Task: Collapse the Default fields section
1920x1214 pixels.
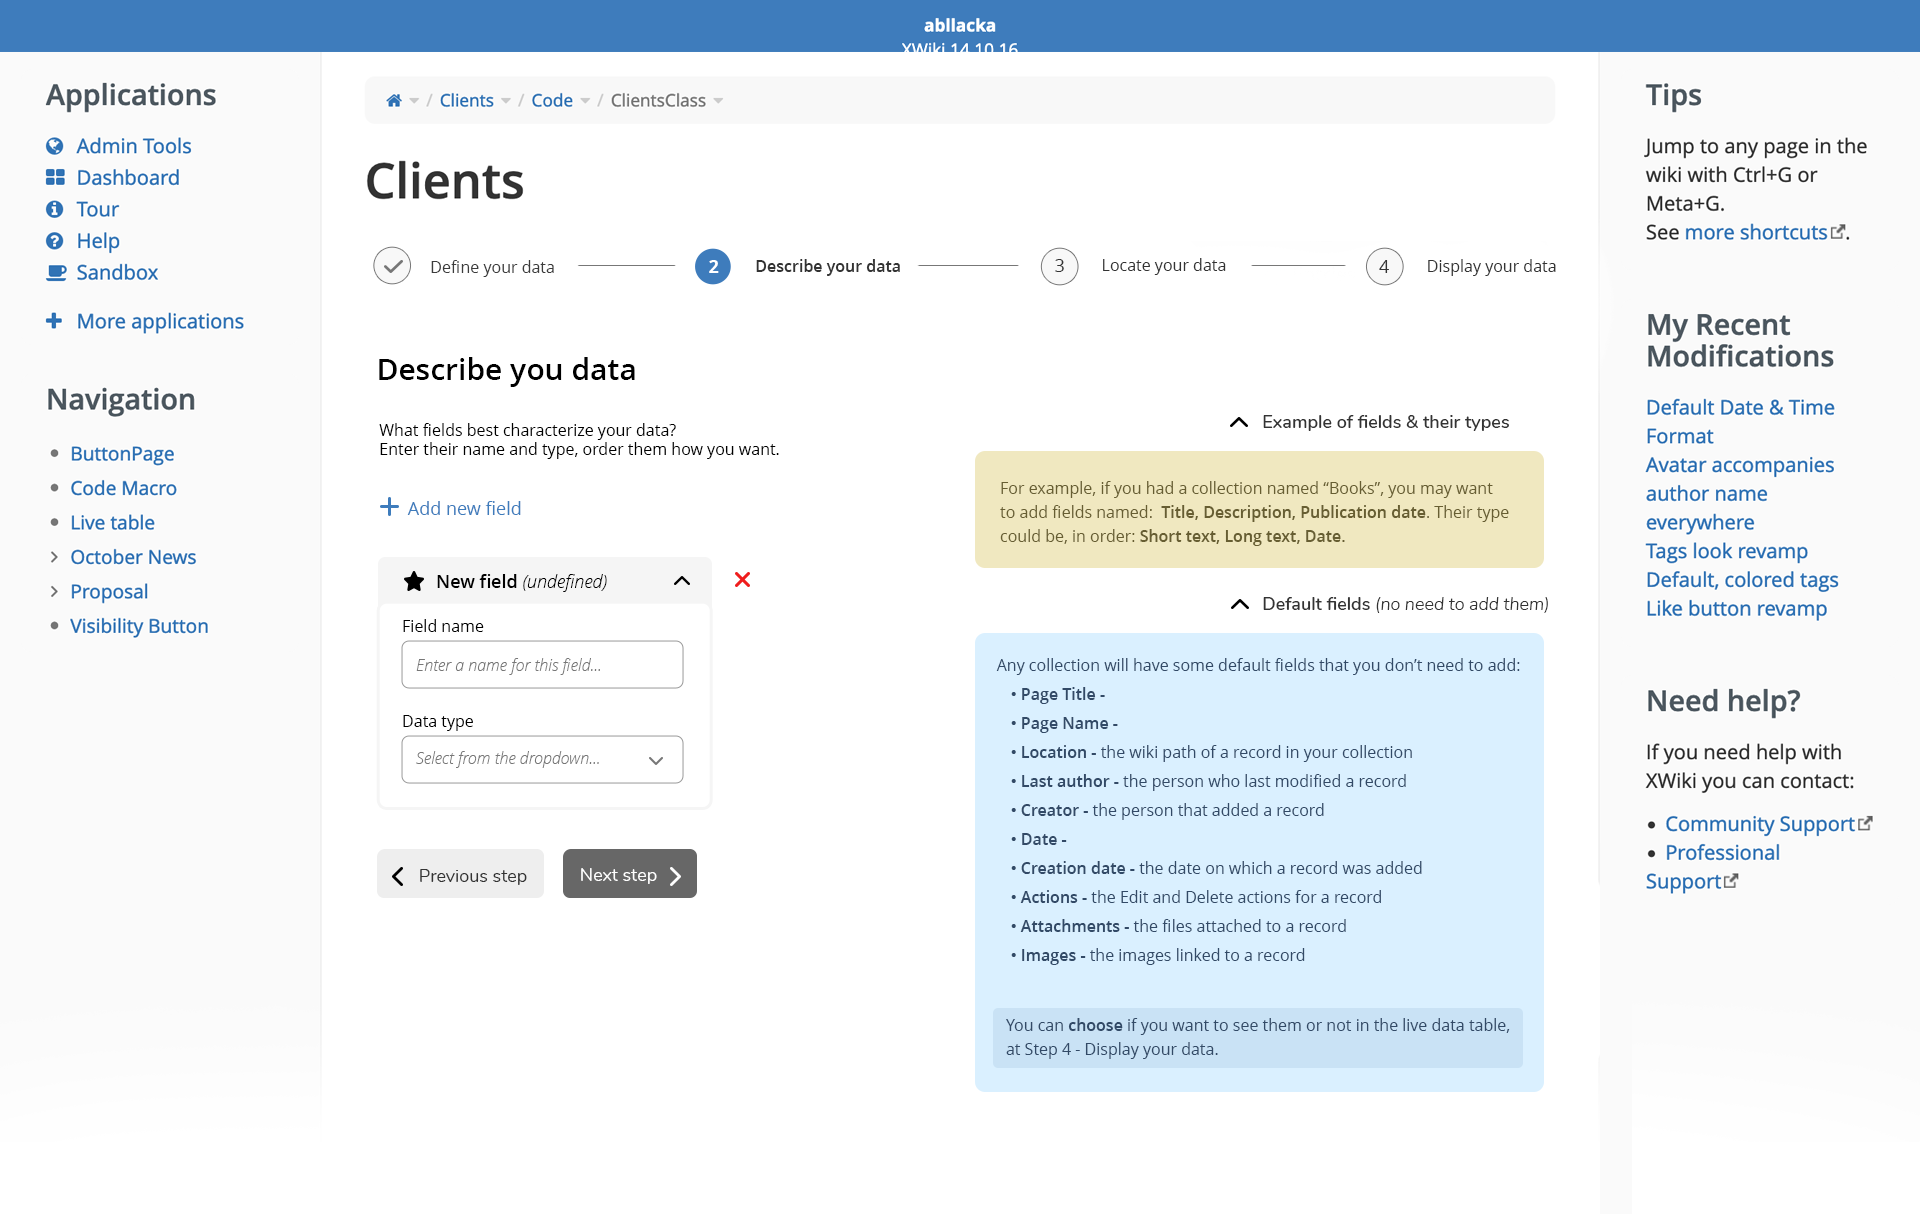Action: 1240,604
